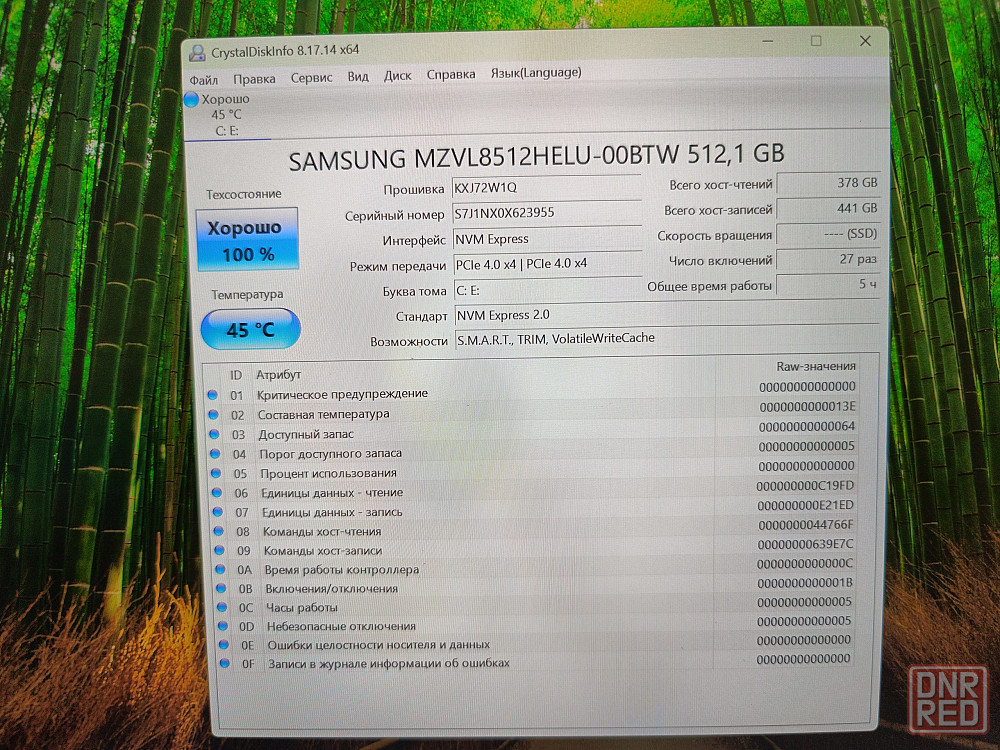The width and height of the screenshot is (1000, 750).
Task: Click status dot for 07 Единицы данных - запись
Action: click(x=217, y=512)
